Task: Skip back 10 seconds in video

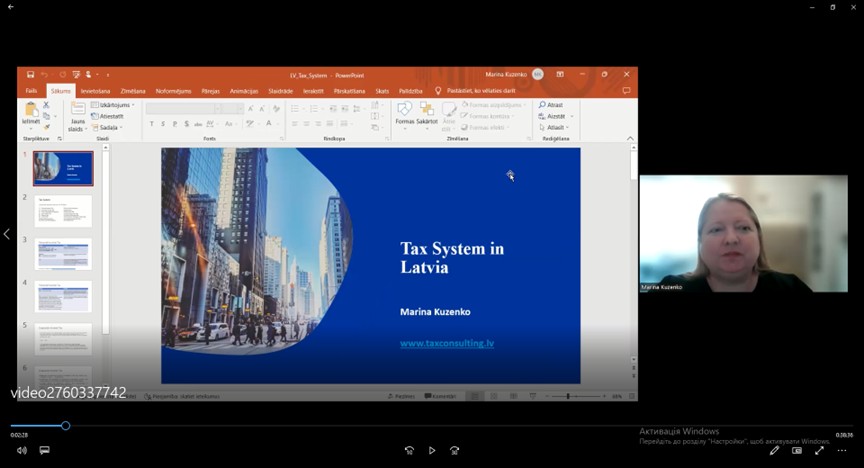Action: click(409, 451)
